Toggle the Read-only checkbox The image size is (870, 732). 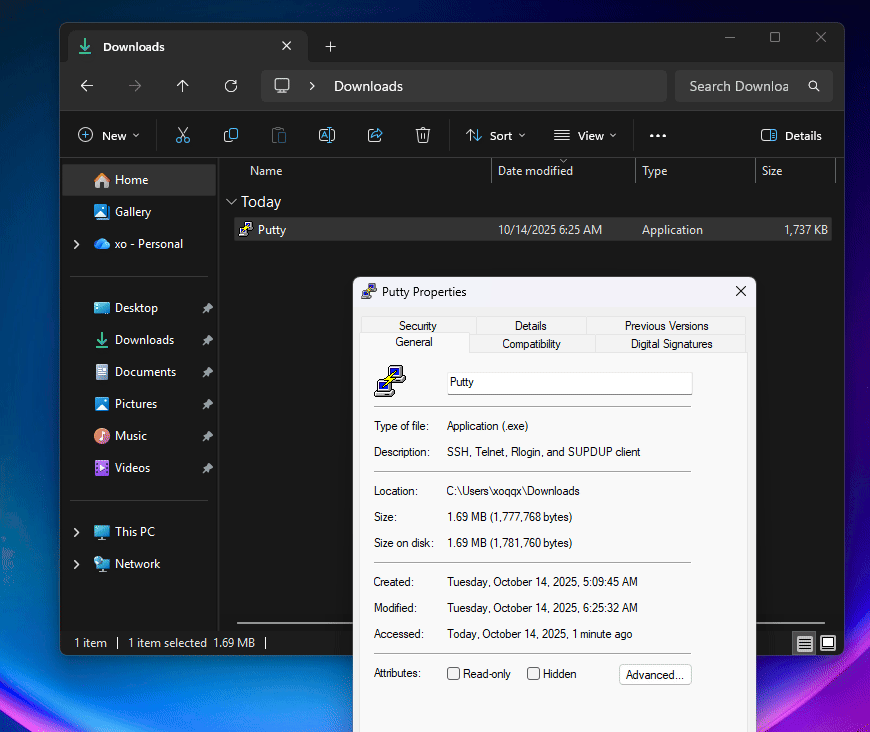point(453,674)
